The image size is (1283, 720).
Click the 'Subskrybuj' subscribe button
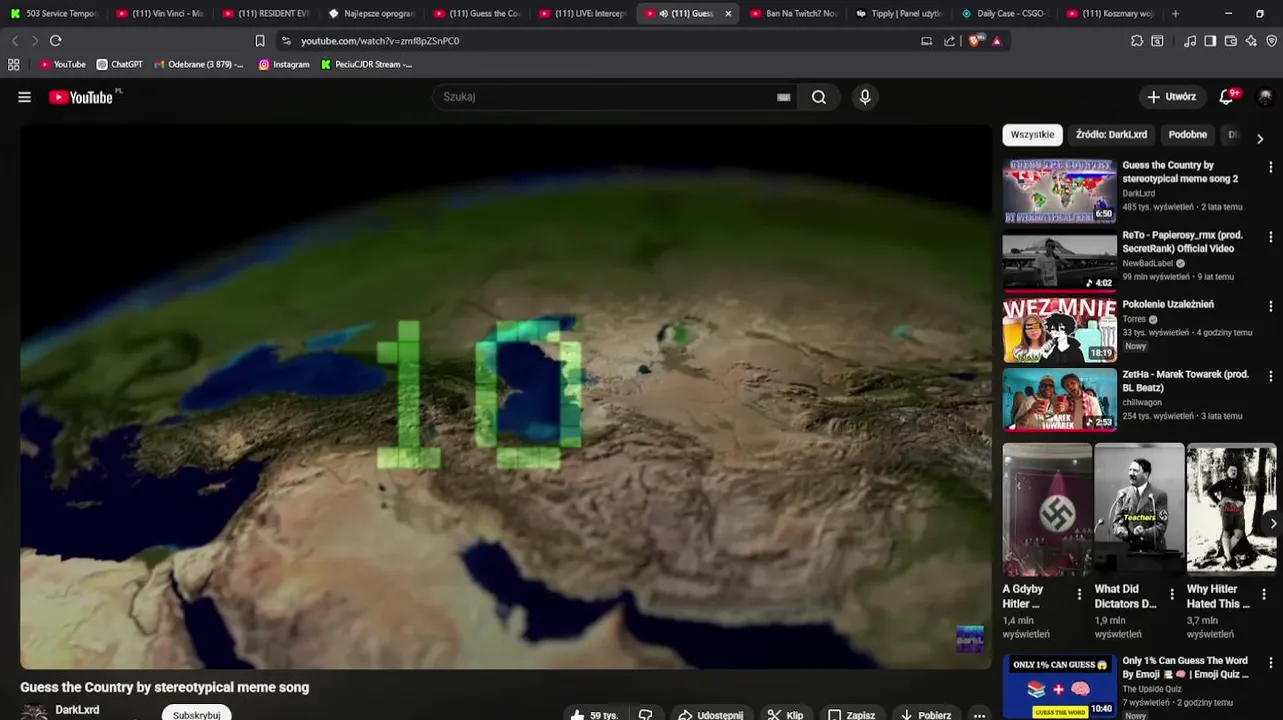(196, 714)
